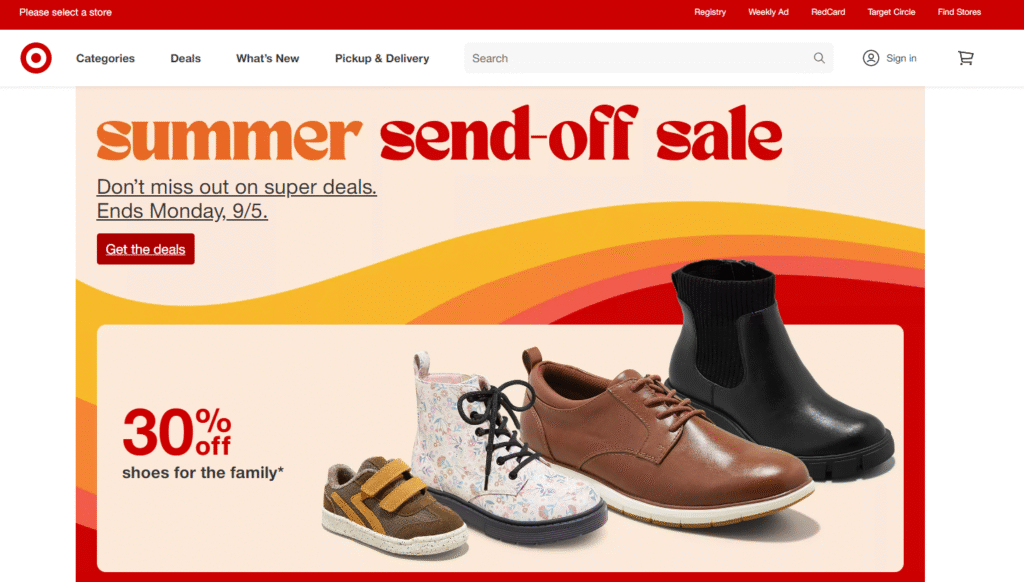
Task: Click the account profile icon
Action: coord(871,58)
